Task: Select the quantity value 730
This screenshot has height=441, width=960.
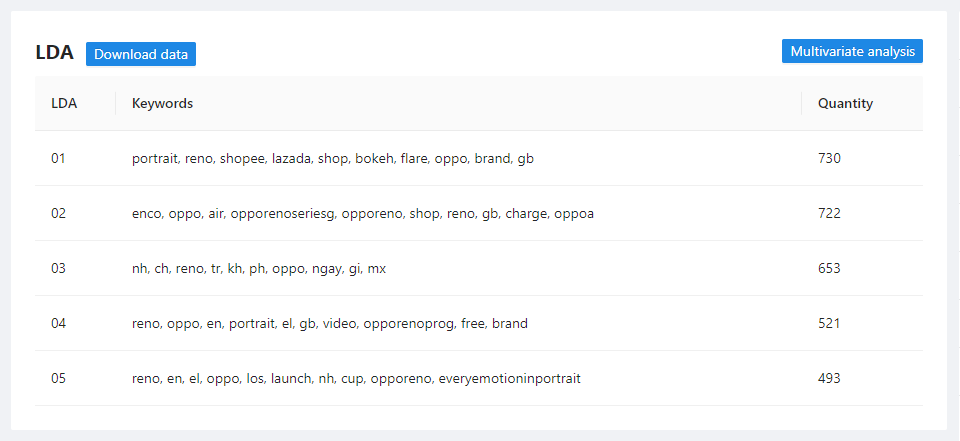Action: click(x=829, y=158)
